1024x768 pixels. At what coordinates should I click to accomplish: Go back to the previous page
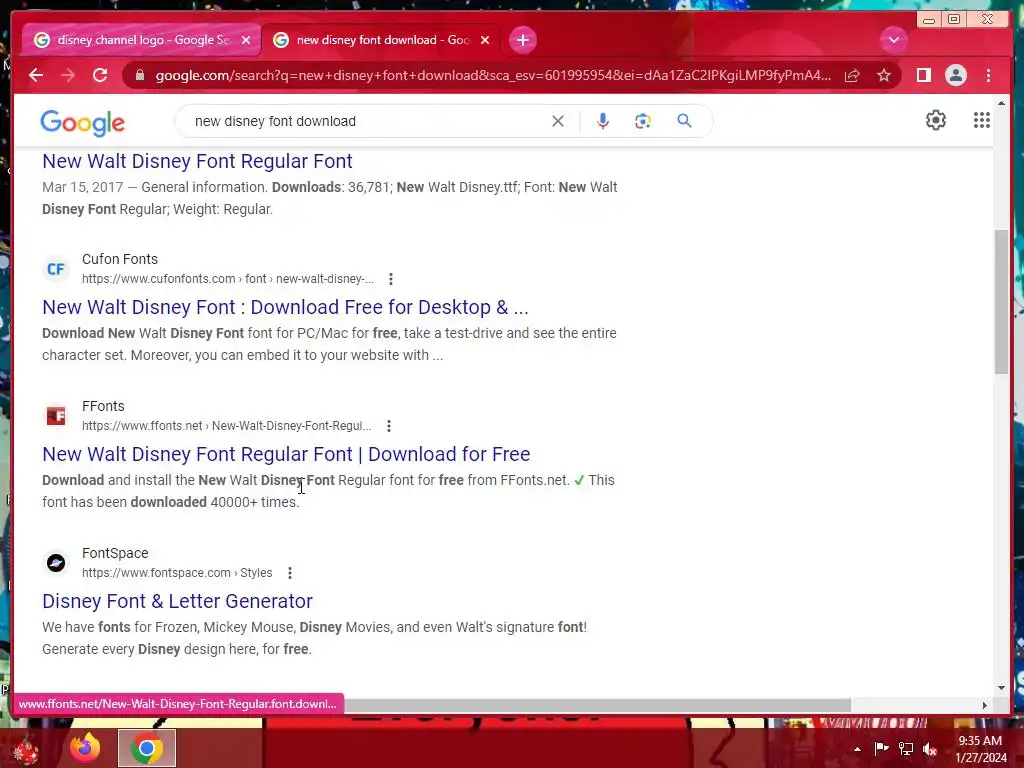click(x=36, y=75)
